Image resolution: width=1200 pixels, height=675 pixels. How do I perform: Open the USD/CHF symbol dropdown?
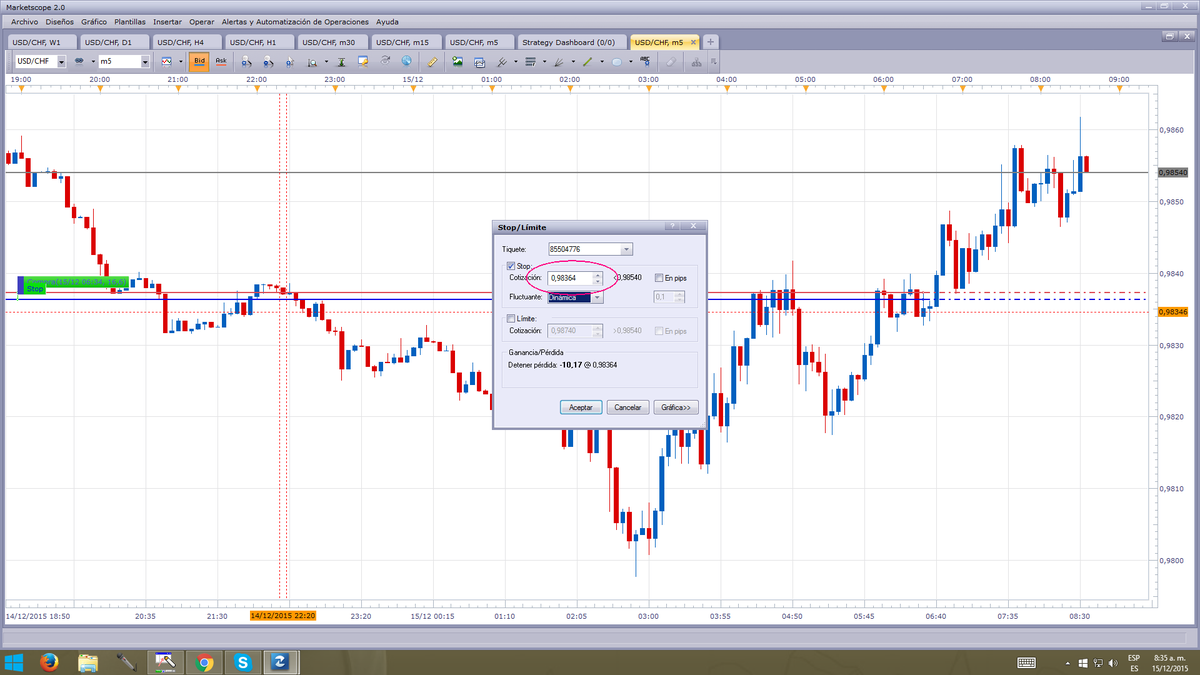pos(61,61)
